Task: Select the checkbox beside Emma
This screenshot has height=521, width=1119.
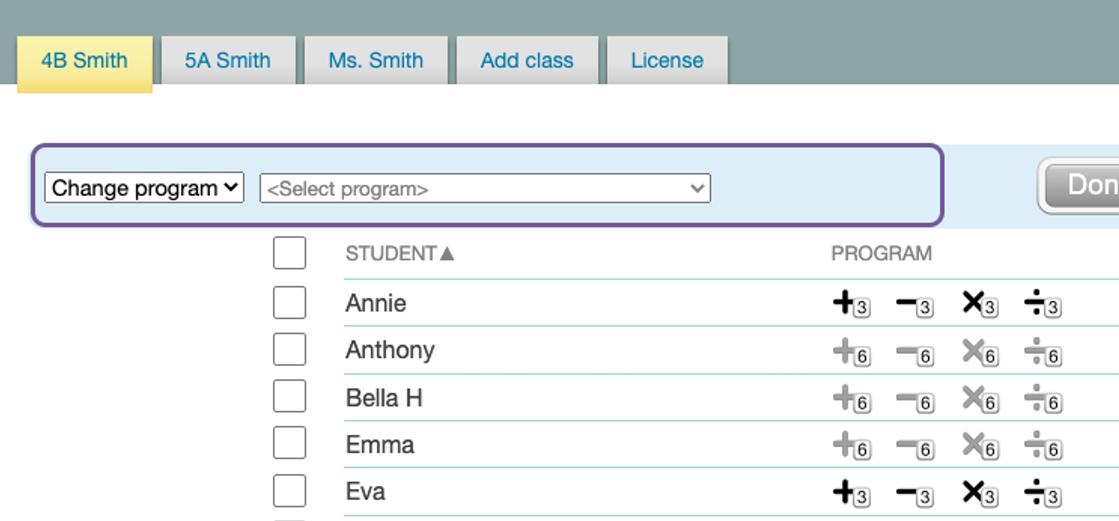Action: tap(289, 443)
